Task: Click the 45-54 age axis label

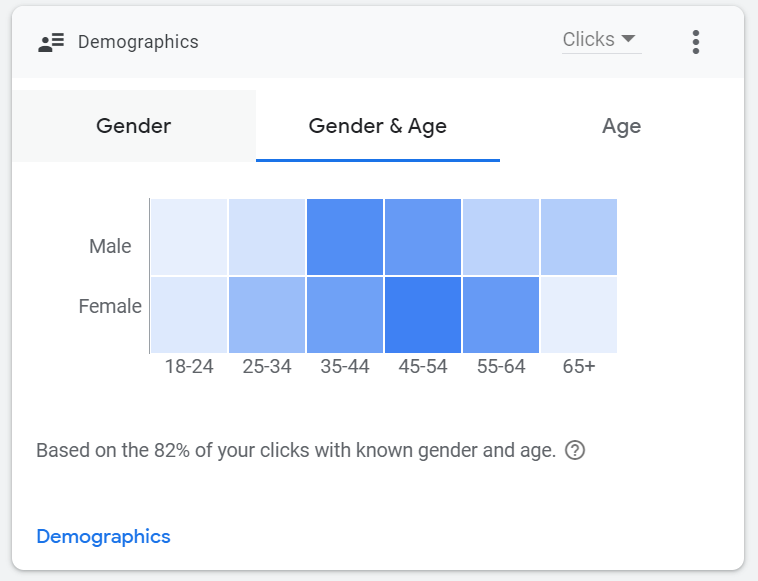Action: coord(423,367)
